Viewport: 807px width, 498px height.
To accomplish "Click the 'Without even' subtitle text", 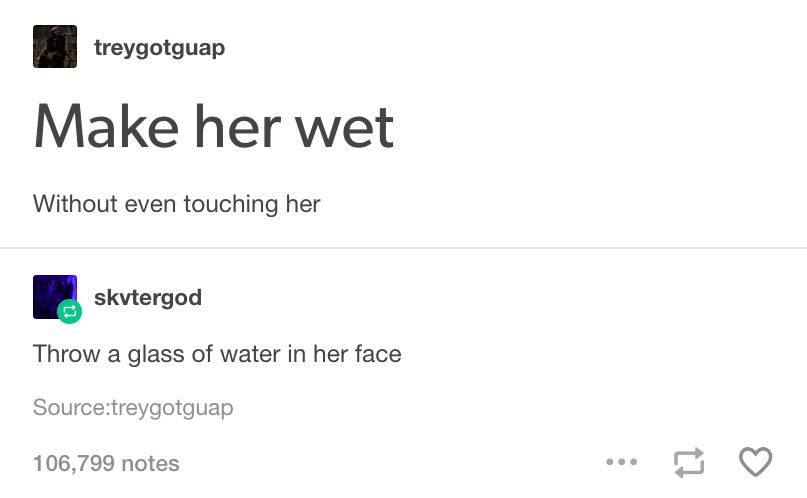I will pos(104,204).
